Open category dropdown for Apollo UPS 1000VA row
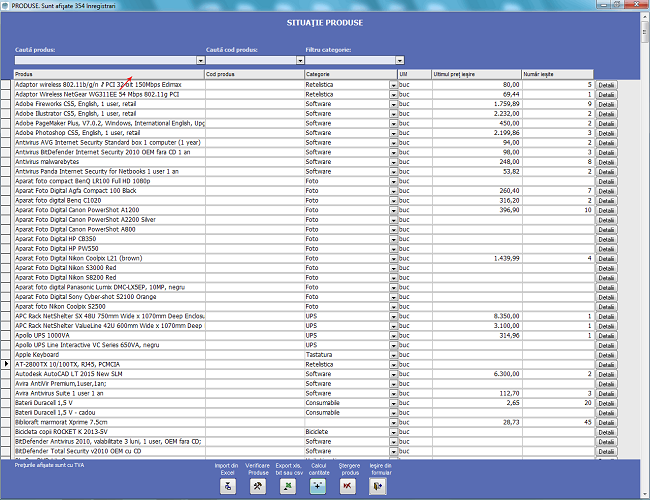 point(393,336)
